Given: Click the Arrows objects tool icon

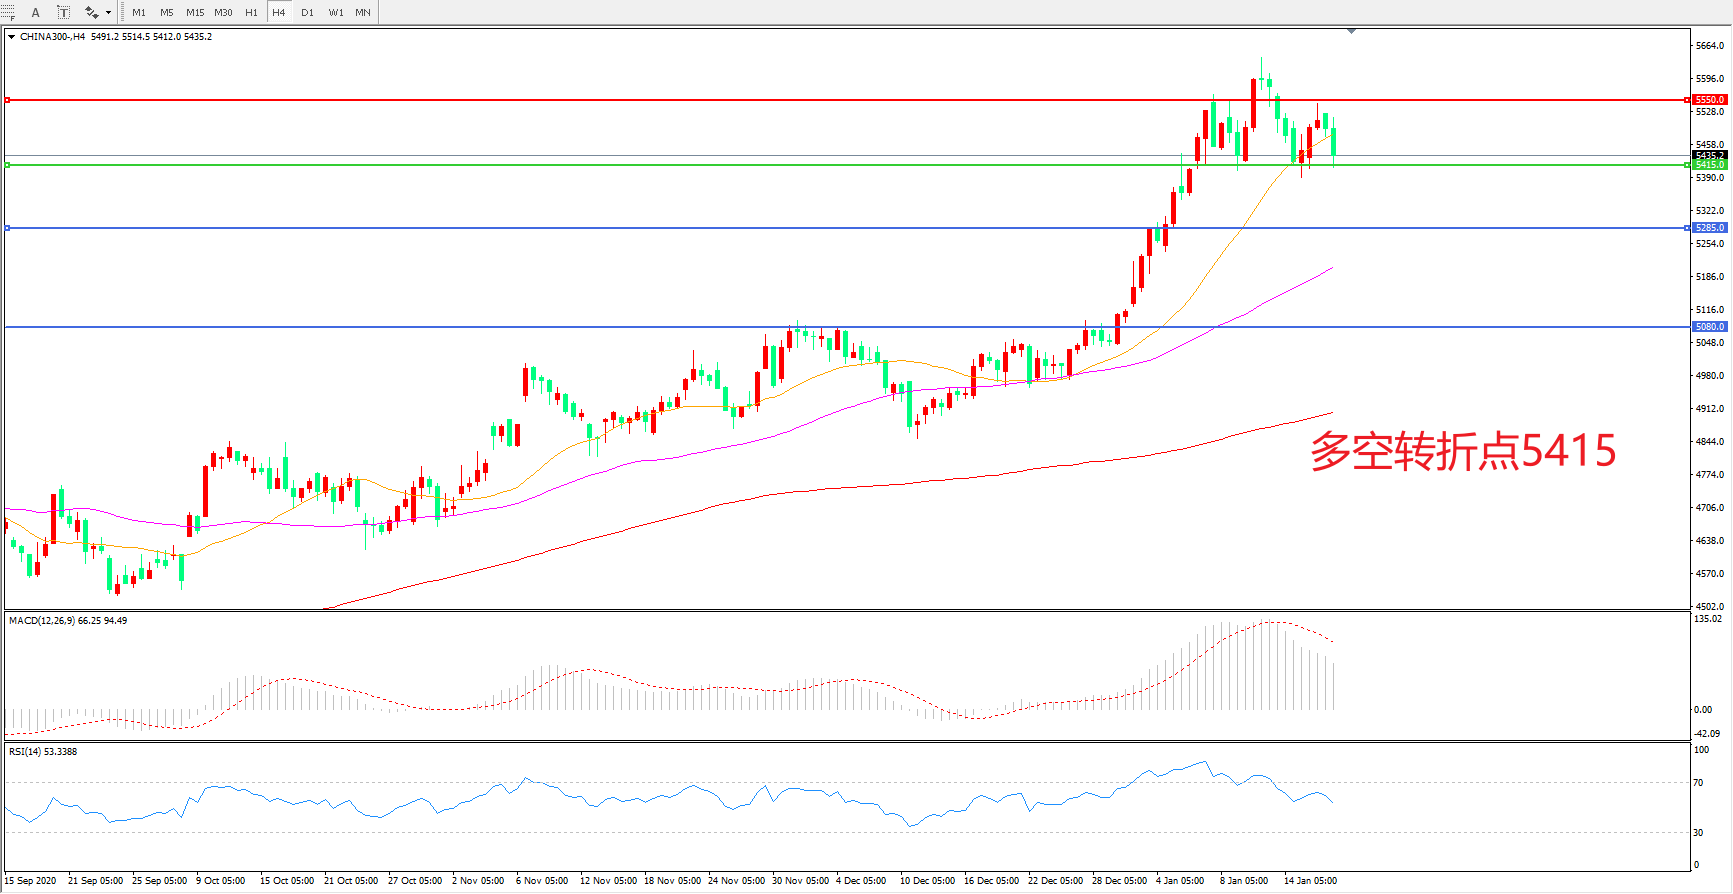Looking at the screenshot, I should tap(91, 13).
